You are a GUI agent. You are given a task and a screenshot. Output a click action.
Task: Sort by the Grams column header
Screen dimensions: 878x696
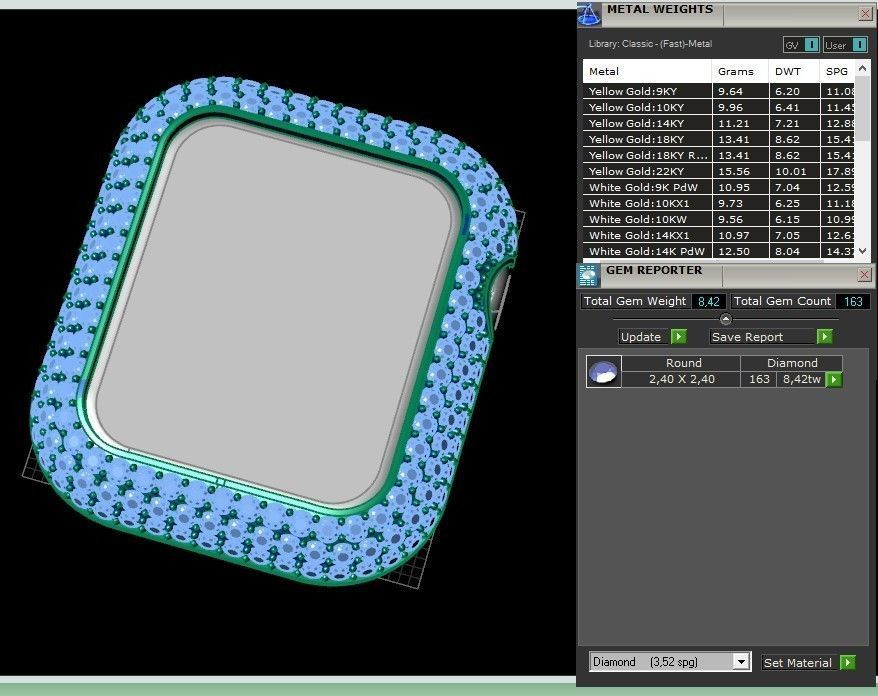740,71
